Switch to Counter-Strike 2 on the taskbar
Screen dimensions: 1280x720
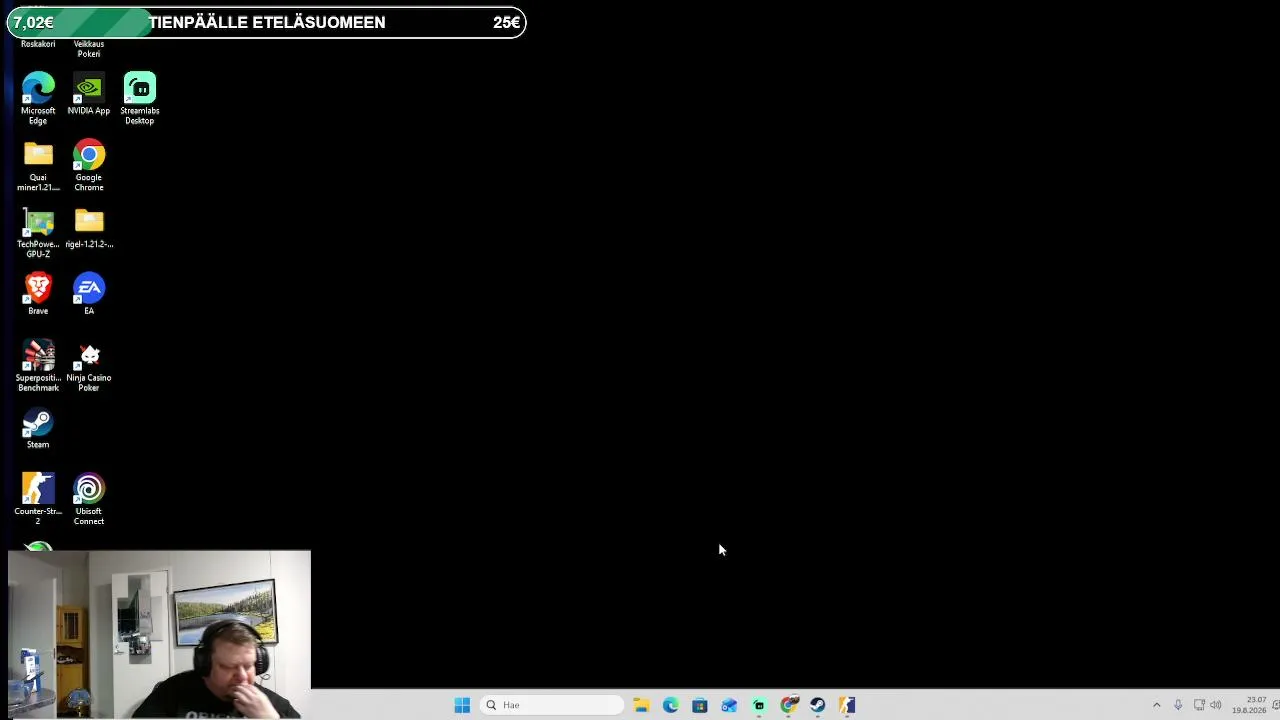(x=848, y=705)
